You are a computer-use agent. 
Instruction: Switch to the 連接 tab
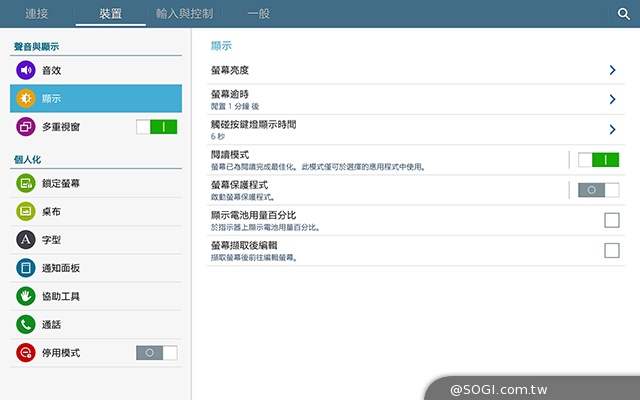(38, 14)
